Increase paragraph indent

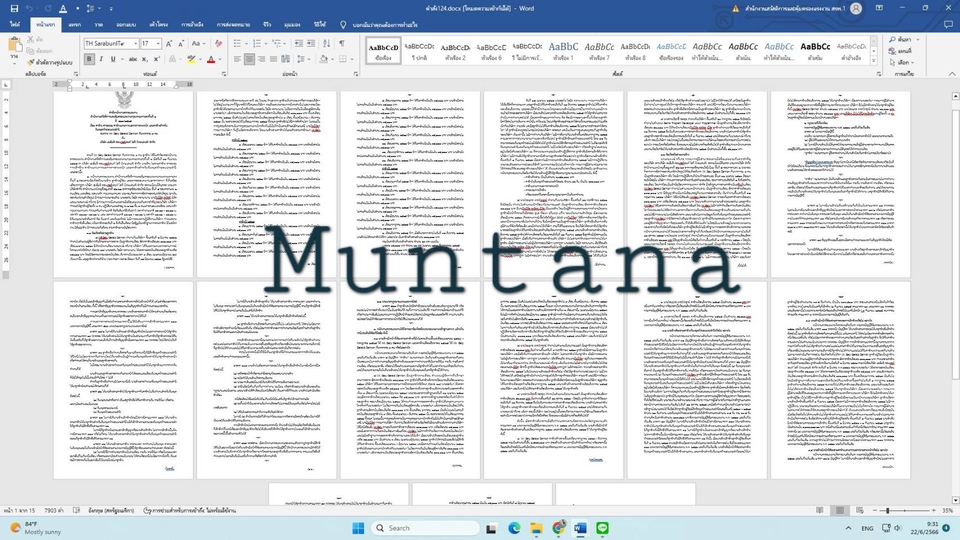tap(311, 43)
